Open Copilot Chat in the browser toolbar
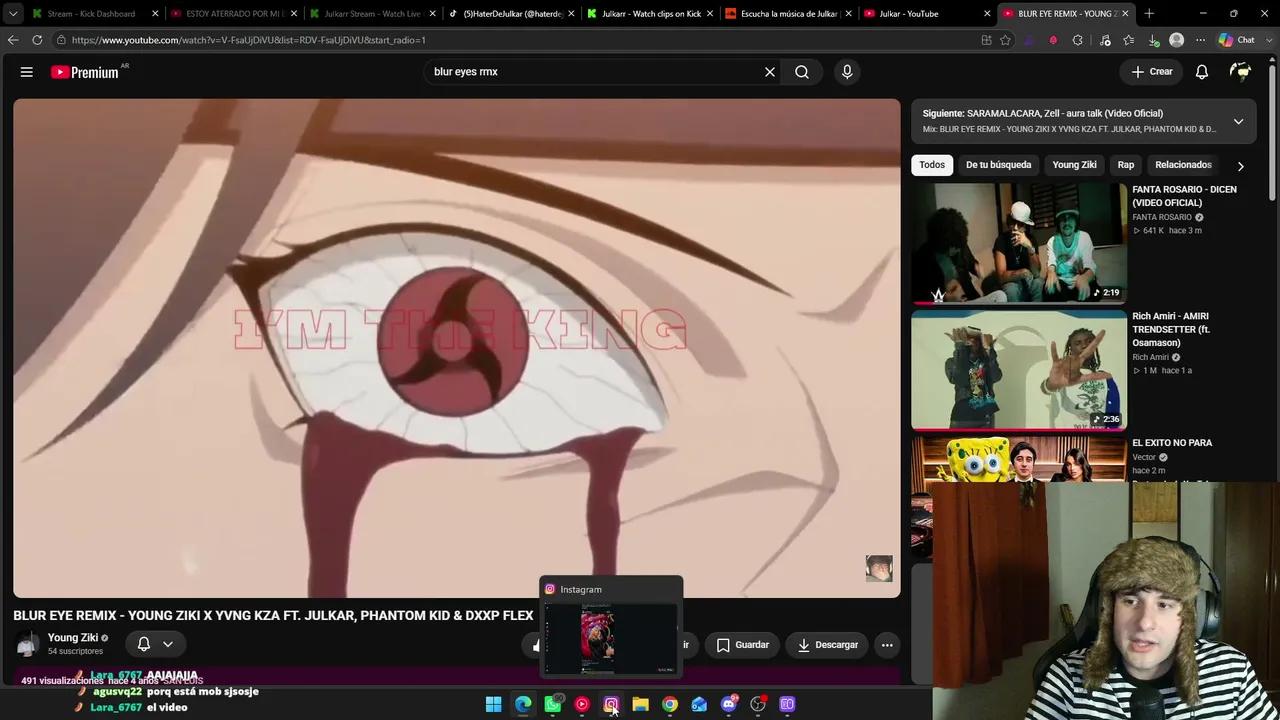 coord(1237,40)
